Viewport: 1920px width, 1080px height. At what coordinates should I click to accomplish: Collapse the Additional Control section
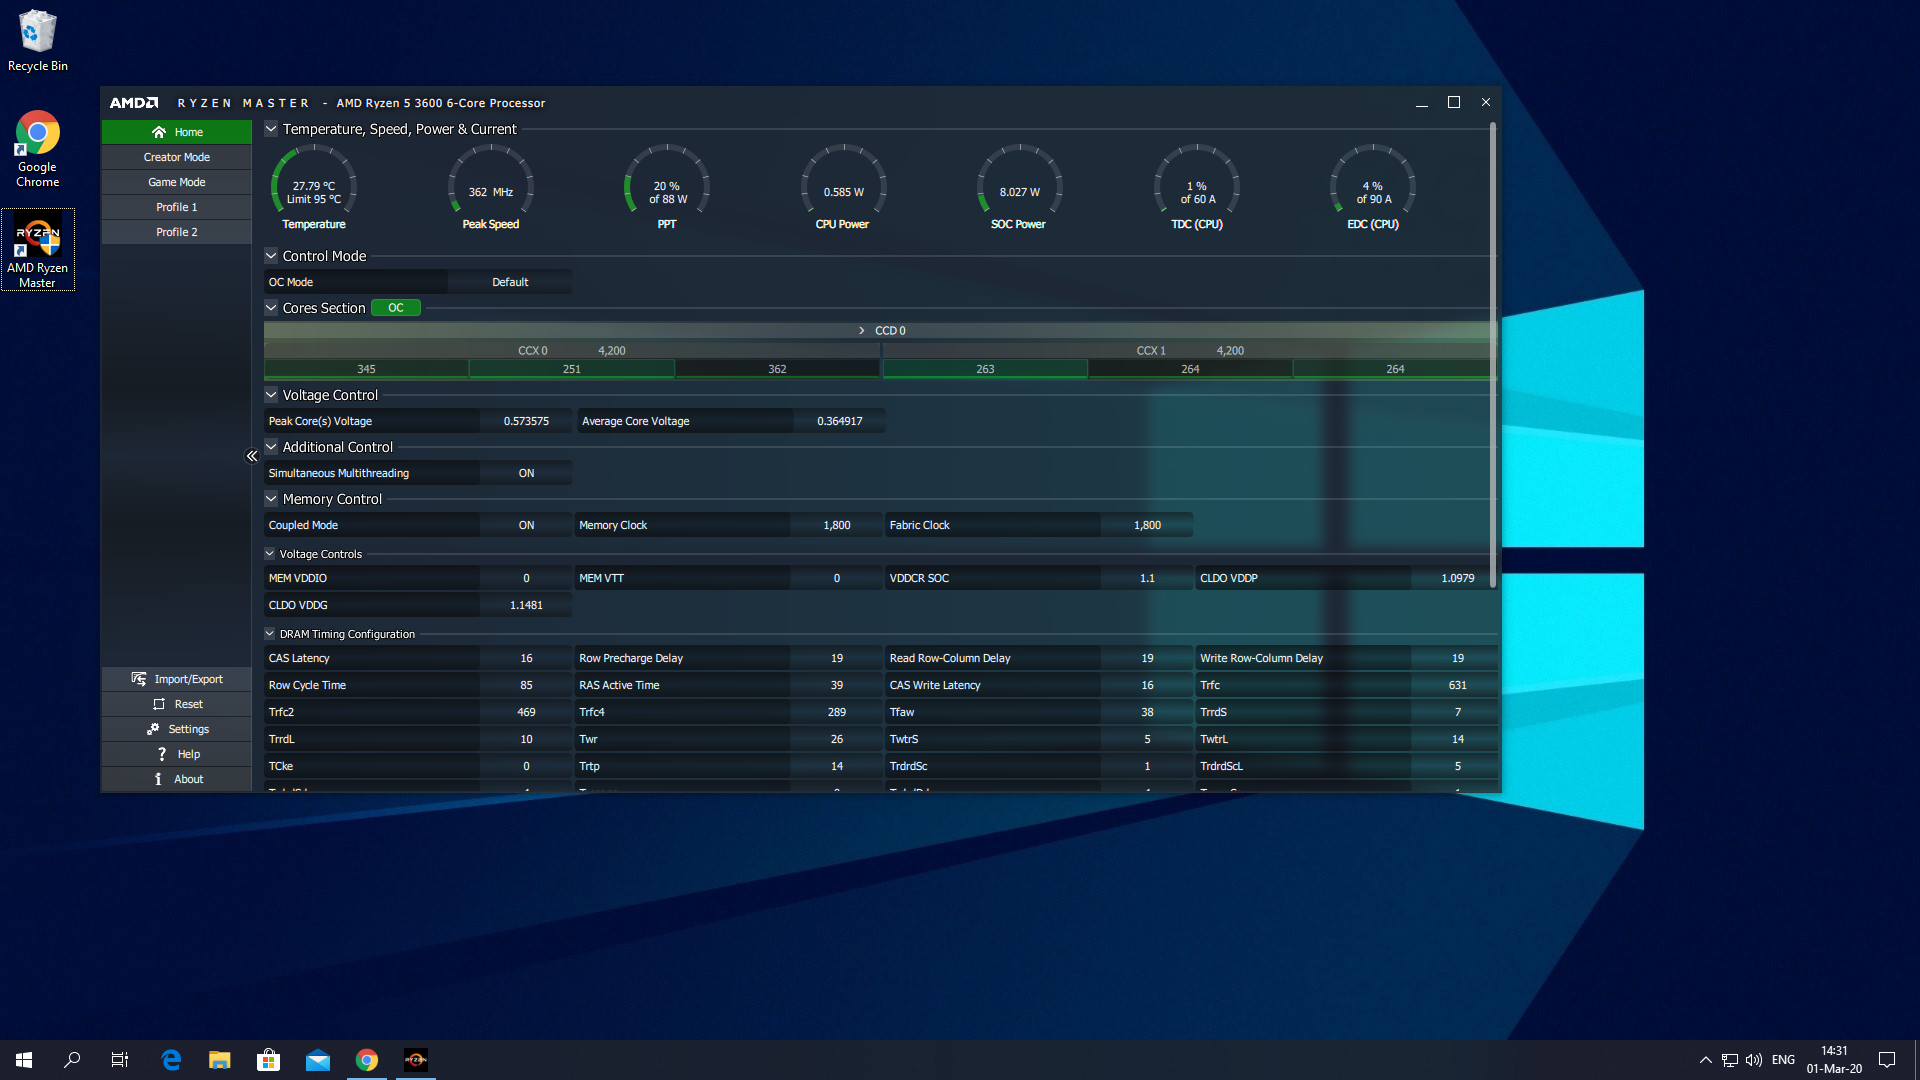[271, 447]
